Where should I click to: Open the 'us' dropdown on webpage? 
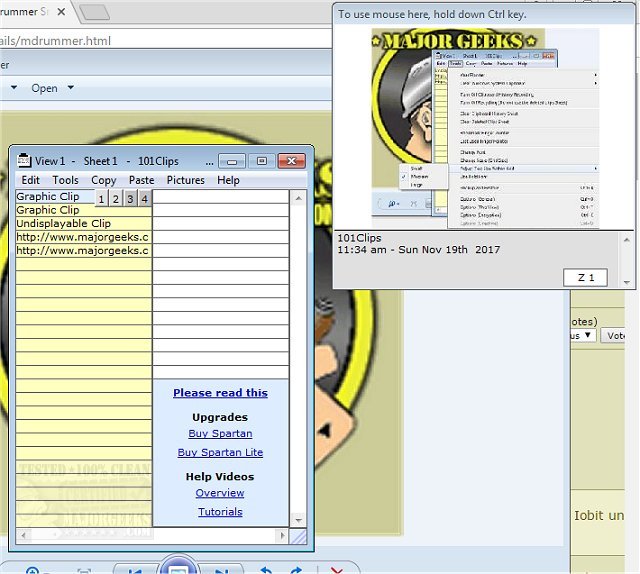[x=583, y=336]
